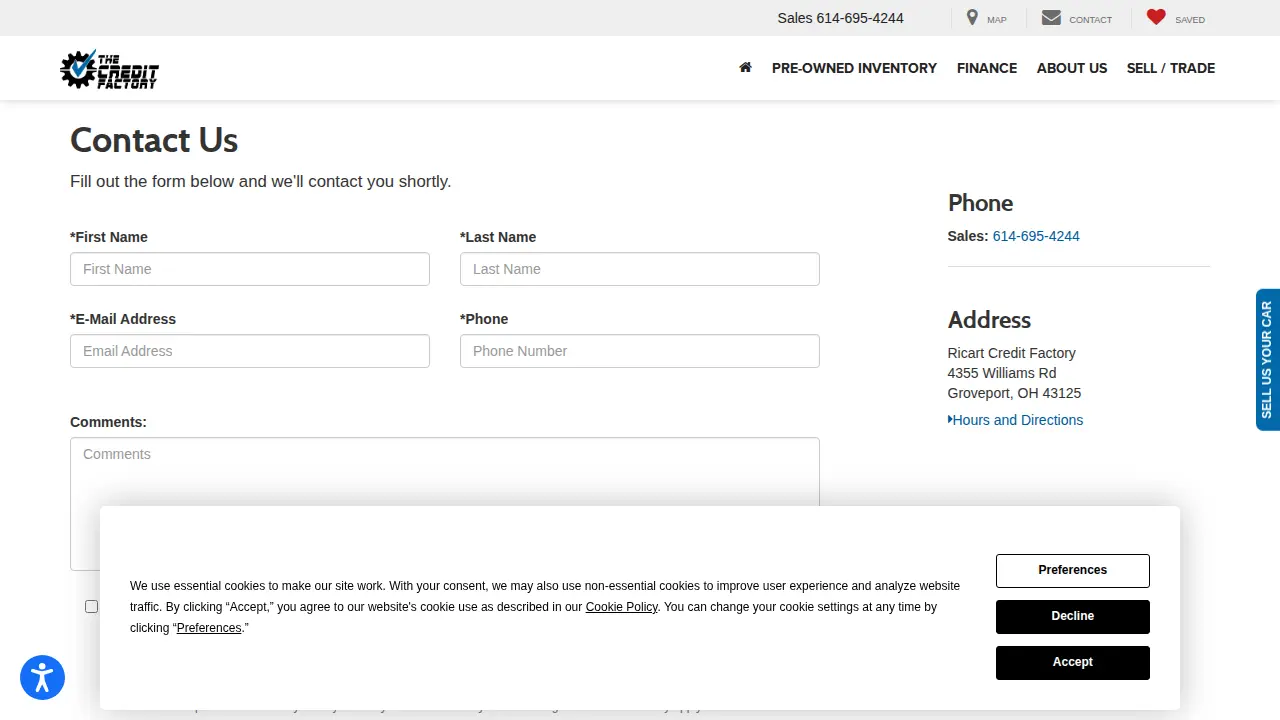
Task: Focus the Last Name field
Action: [x=640, y=269]
